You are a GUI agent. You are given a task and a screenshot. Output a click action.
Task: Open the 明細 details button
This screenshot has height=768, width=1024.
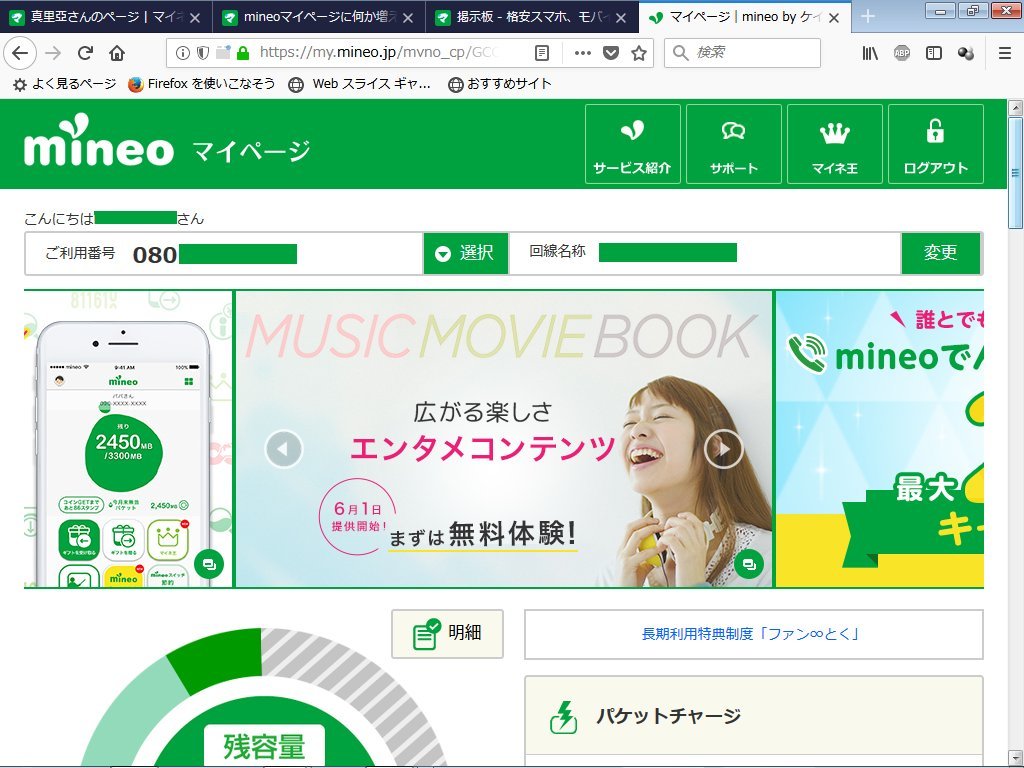pyautogui.click(x=447, y=634)
